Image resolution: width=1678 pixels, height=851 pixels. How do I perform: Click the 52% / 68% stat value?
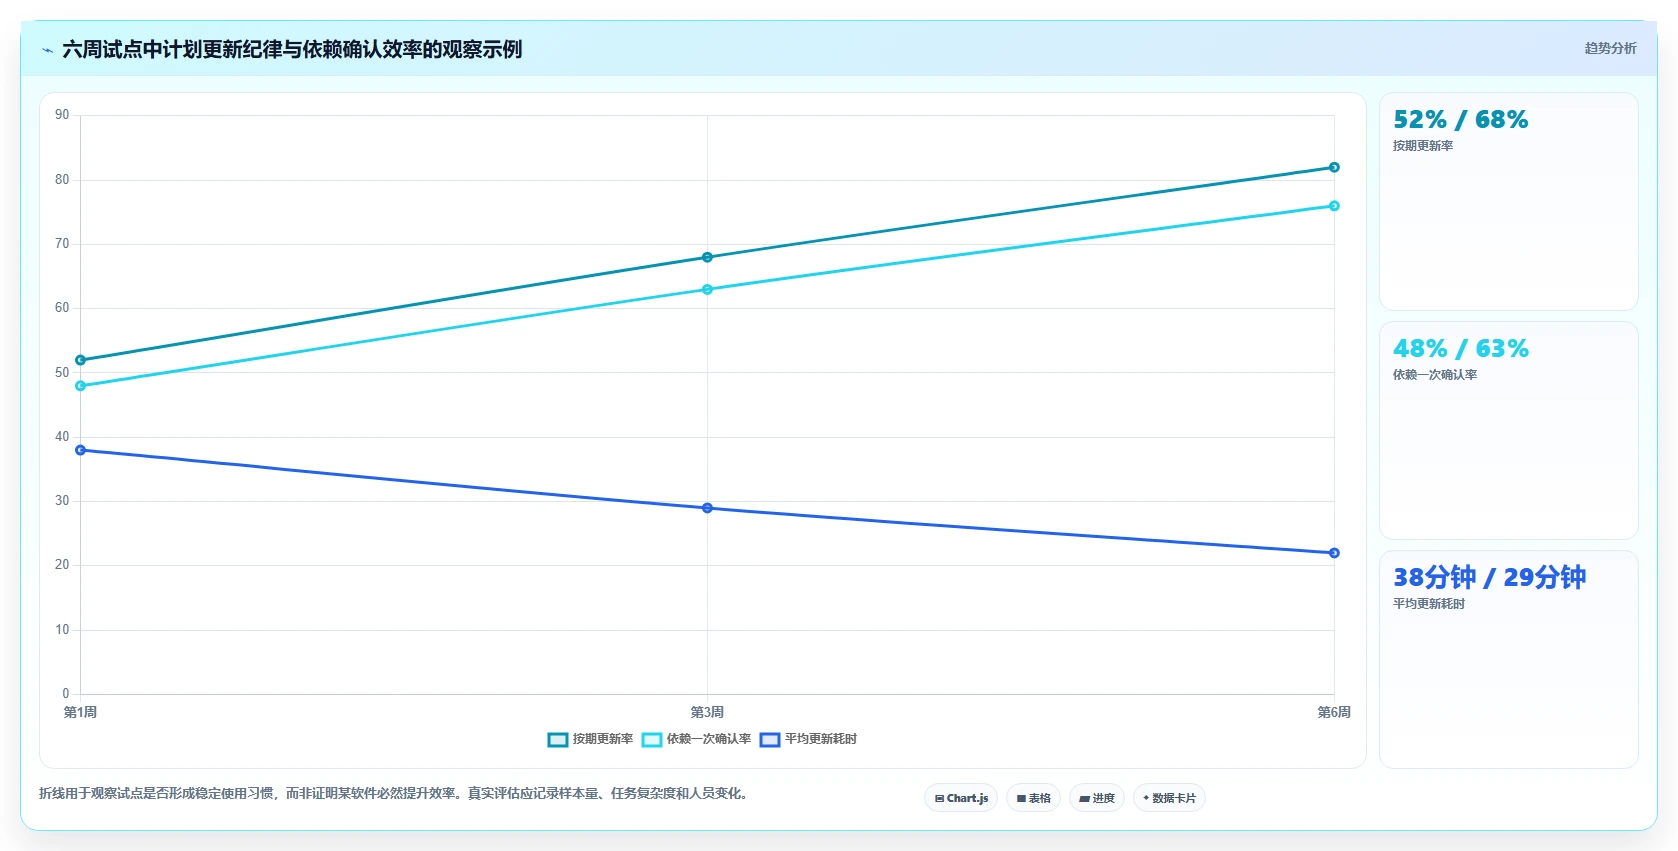(1460, 120)
